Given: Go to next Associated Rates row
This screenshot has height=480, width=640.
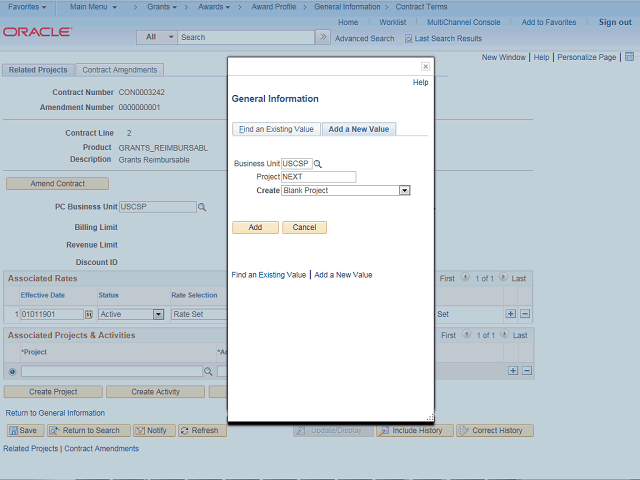Looking at the screenshot, I should coord(503,277).
